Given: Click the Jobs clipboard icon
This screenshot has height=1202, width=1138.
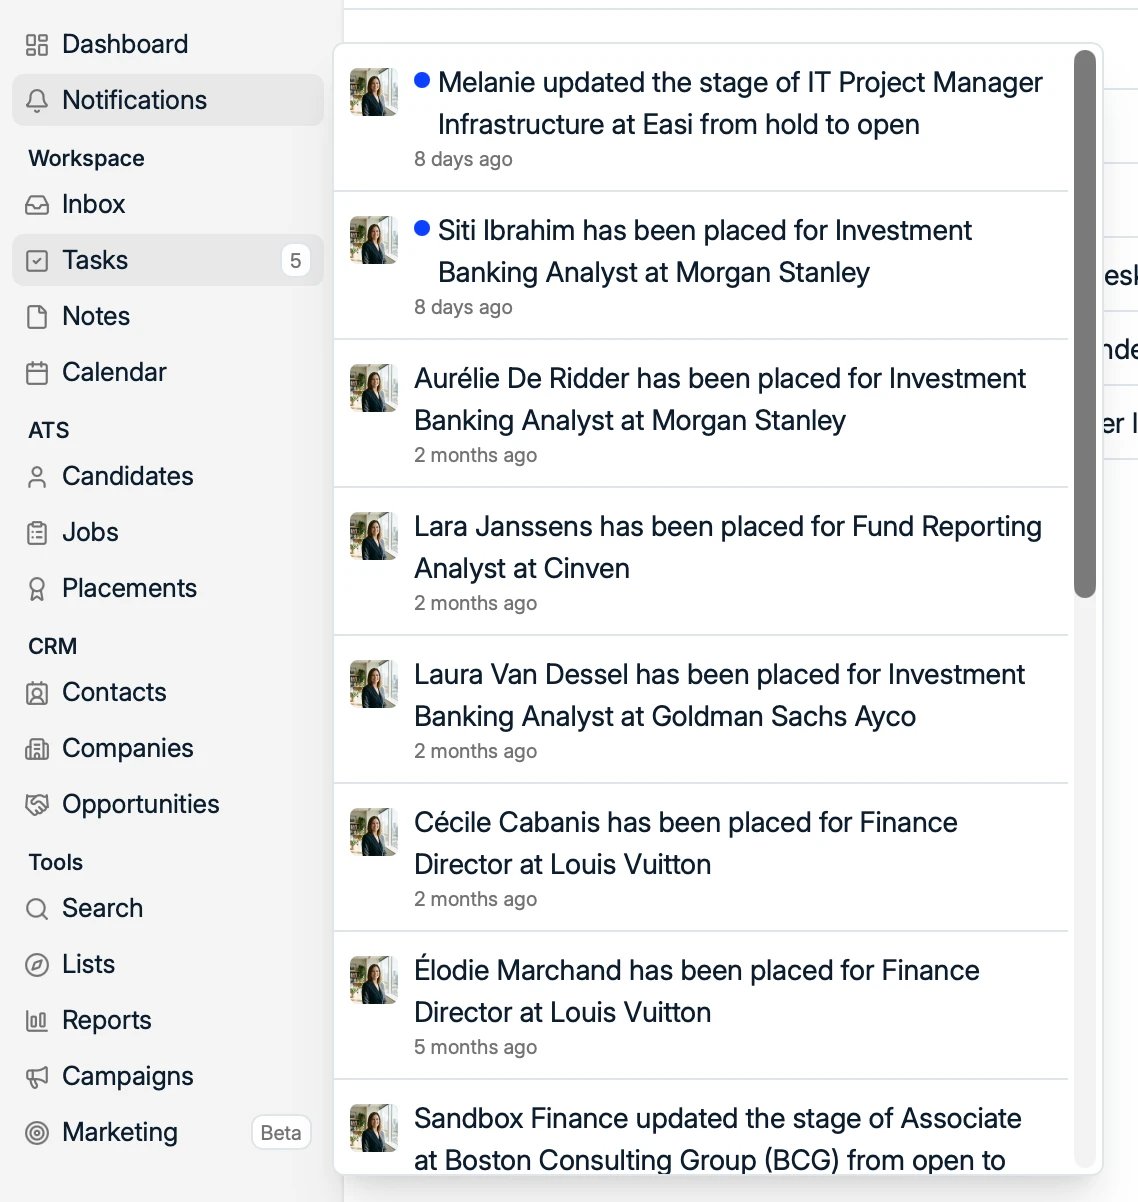Looking at the screenshot, I should 37,532.
